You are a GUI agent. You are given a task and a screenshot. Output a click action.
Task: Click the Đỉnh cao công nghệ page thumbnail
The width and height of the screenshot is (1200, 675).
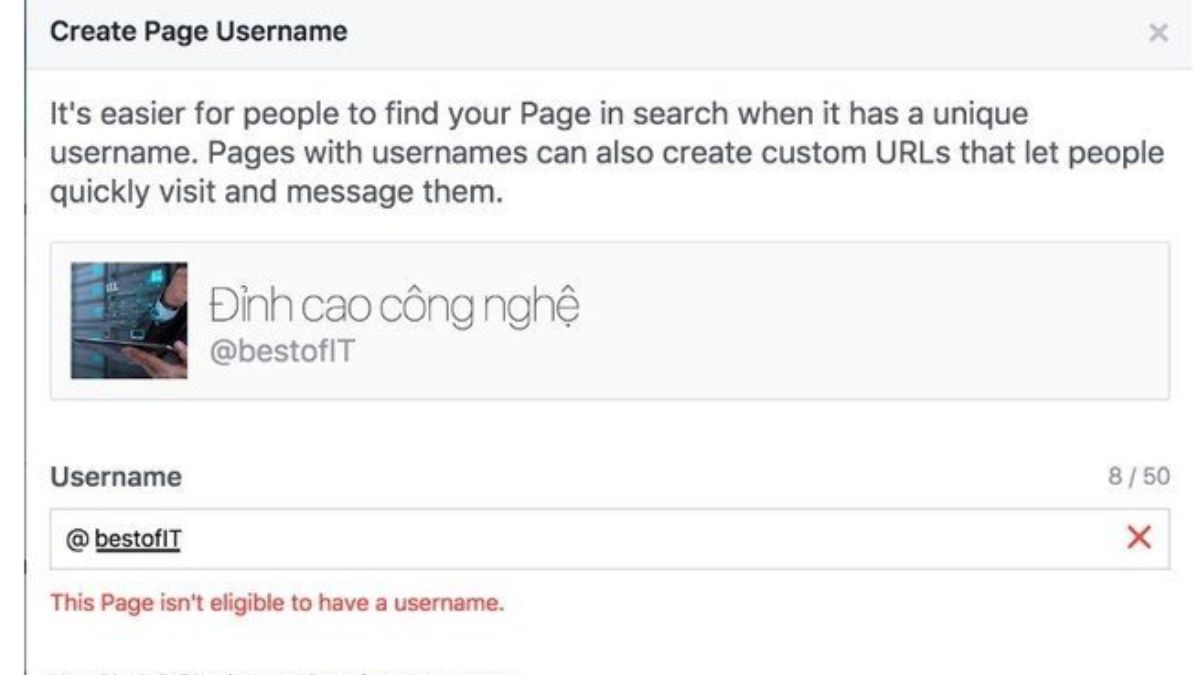(129, 320)
